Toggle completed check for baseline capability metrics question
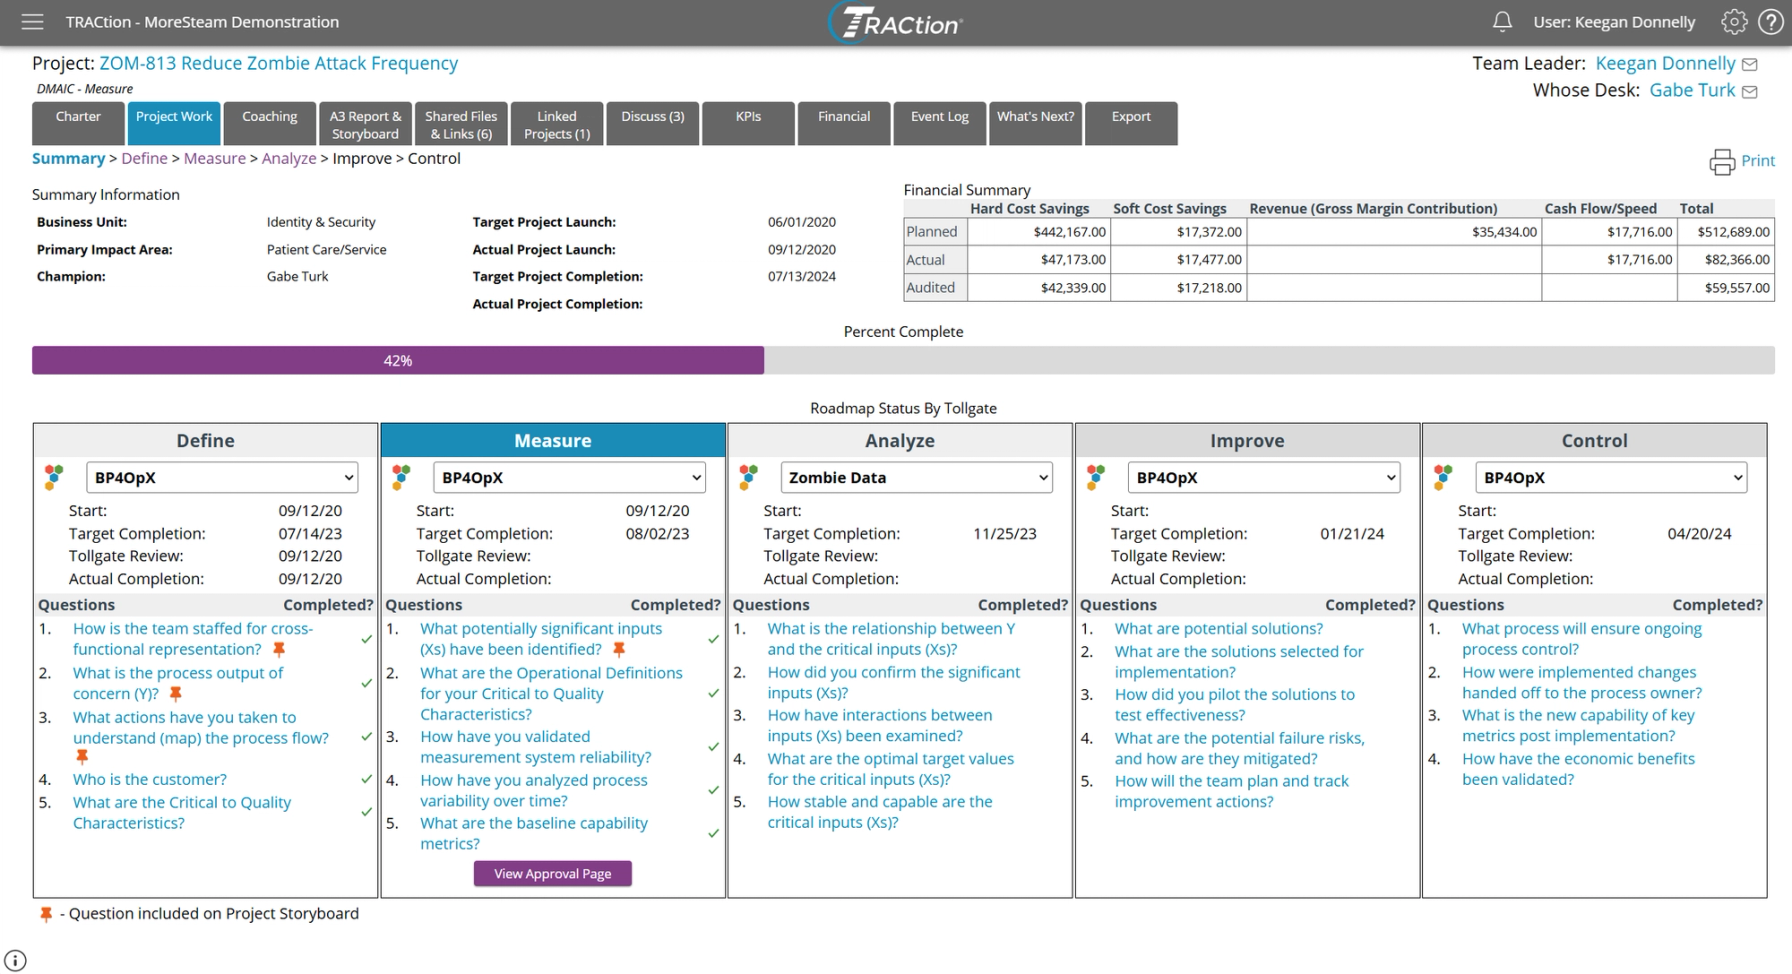Screen dimensions: 1792x974 click(713, 833)
